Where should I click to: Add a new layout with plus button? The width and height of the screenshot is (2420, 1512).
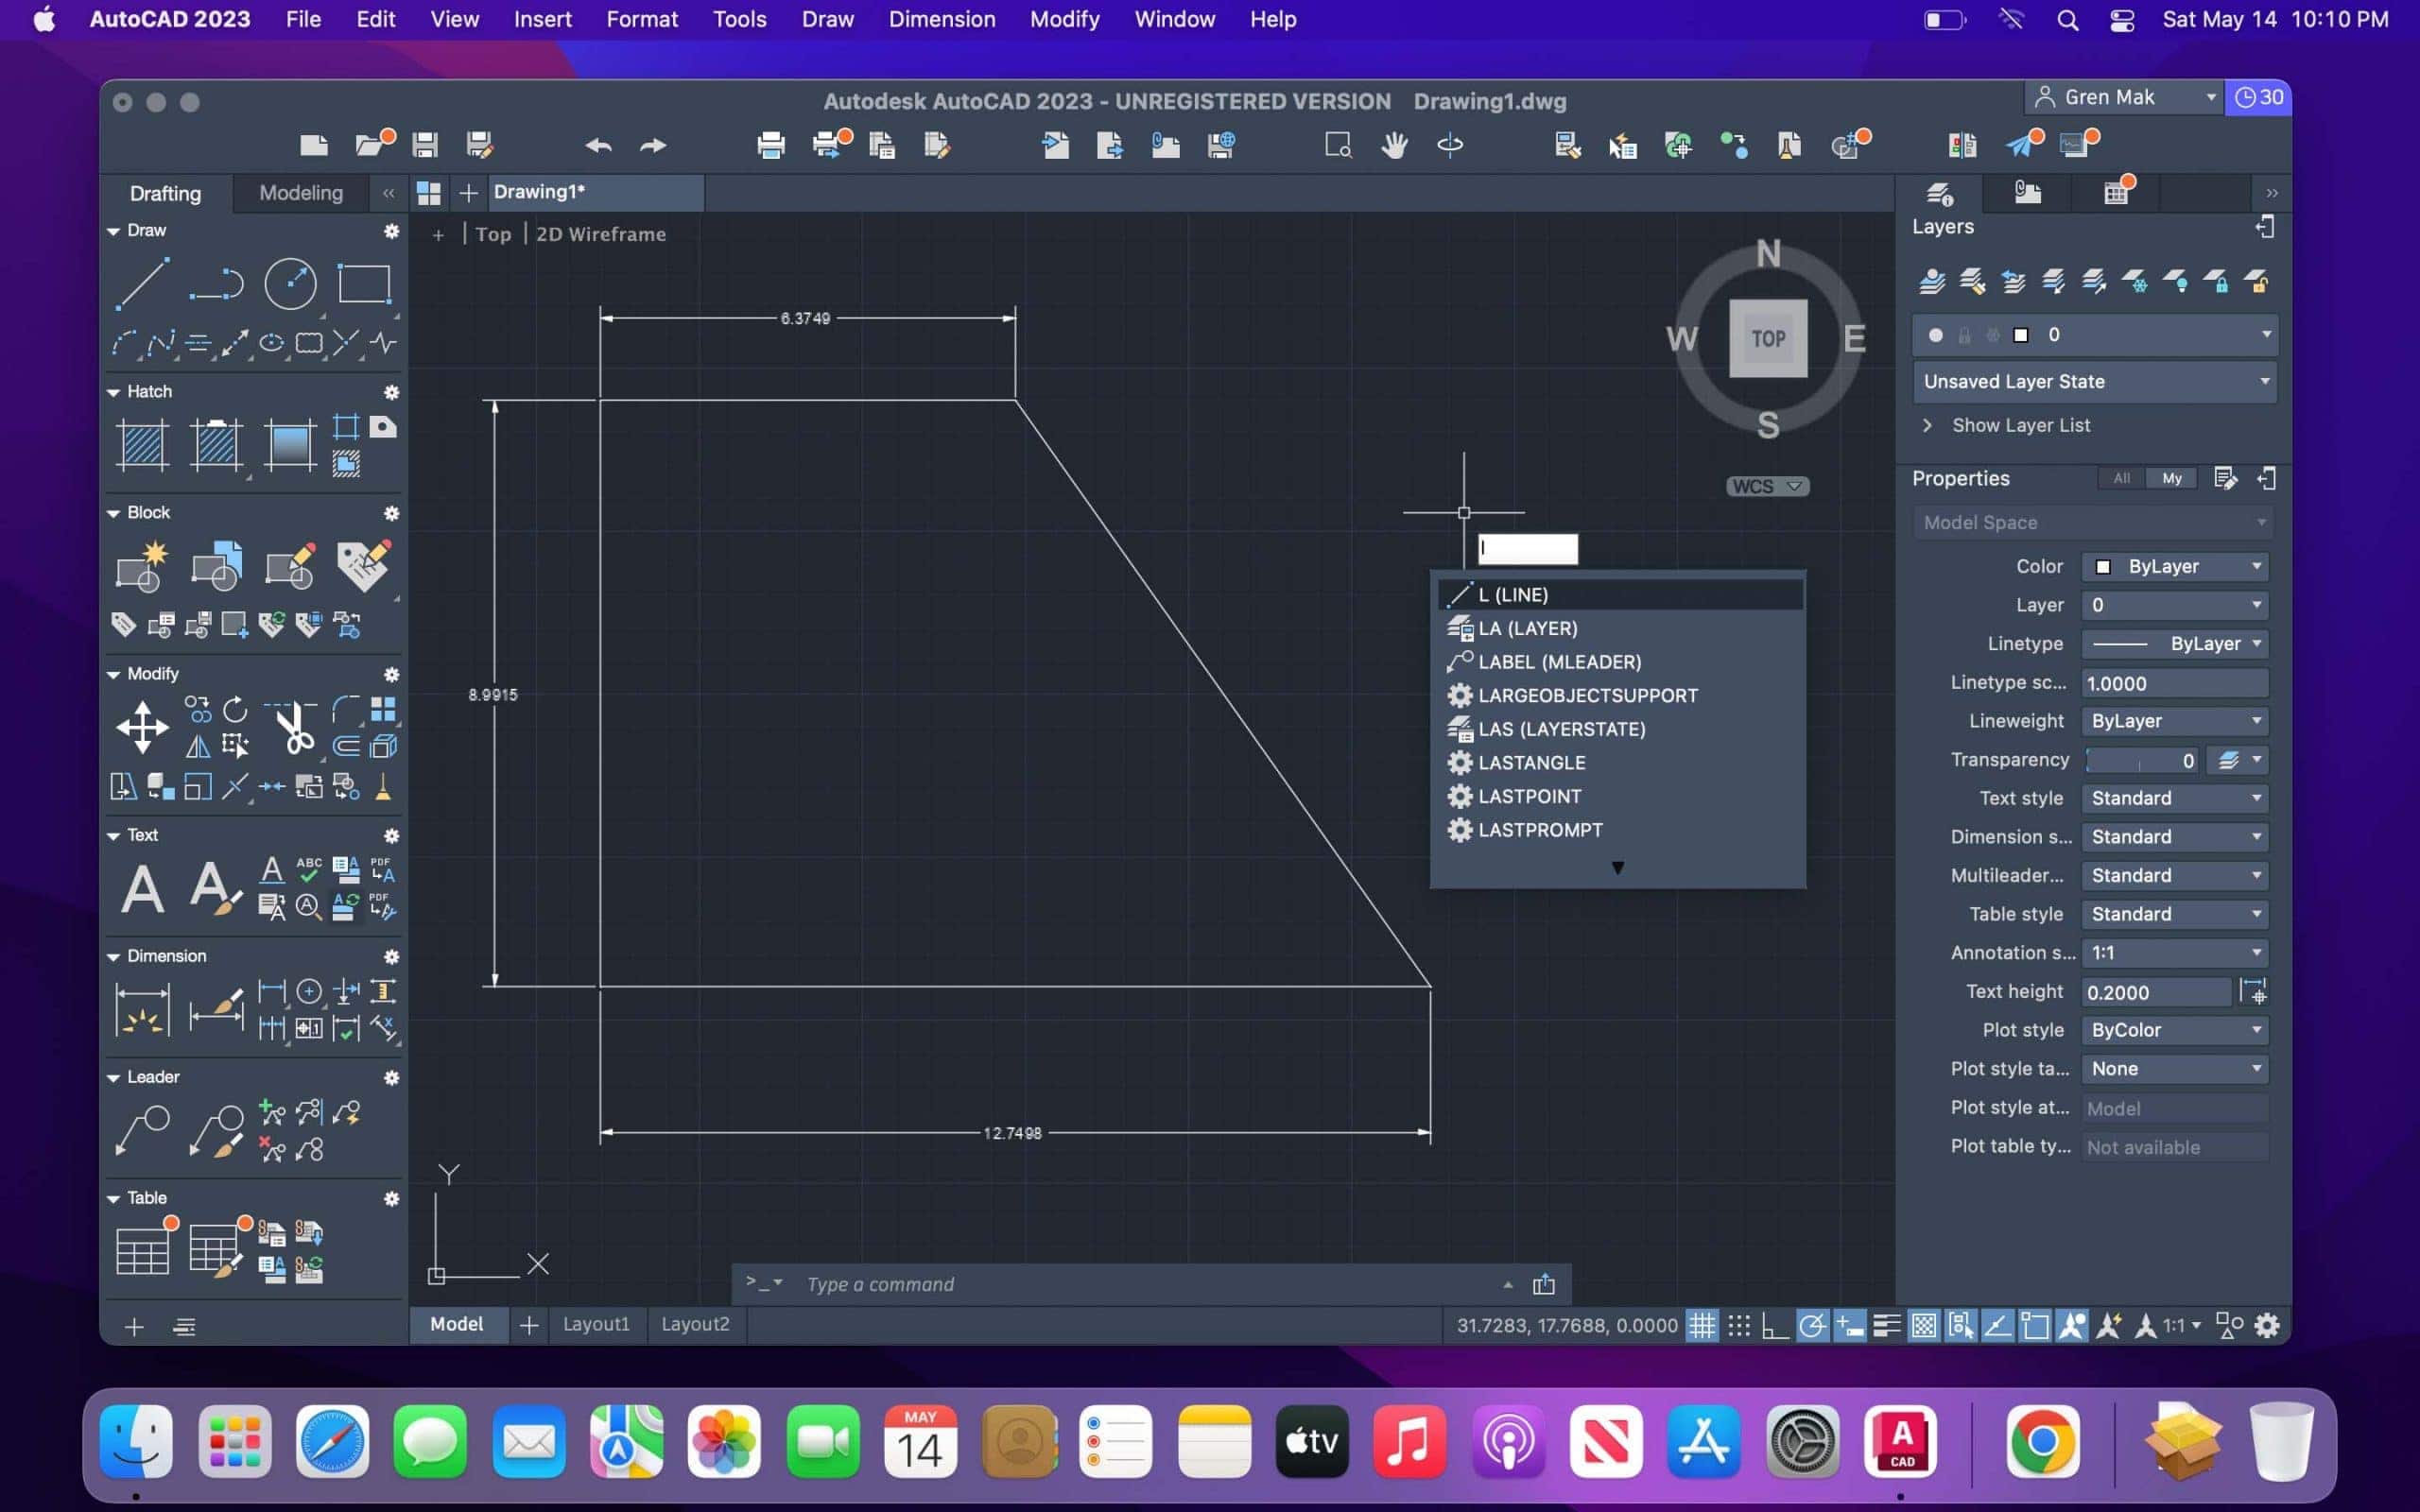coord(529,1325)
